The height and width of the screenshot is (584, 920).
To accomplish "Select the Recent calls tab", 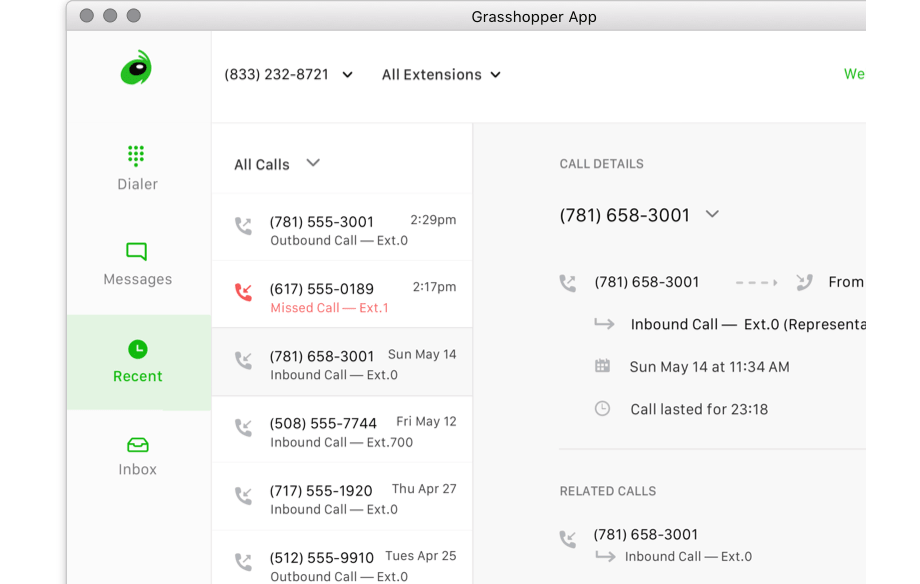I will coord(138,361).
